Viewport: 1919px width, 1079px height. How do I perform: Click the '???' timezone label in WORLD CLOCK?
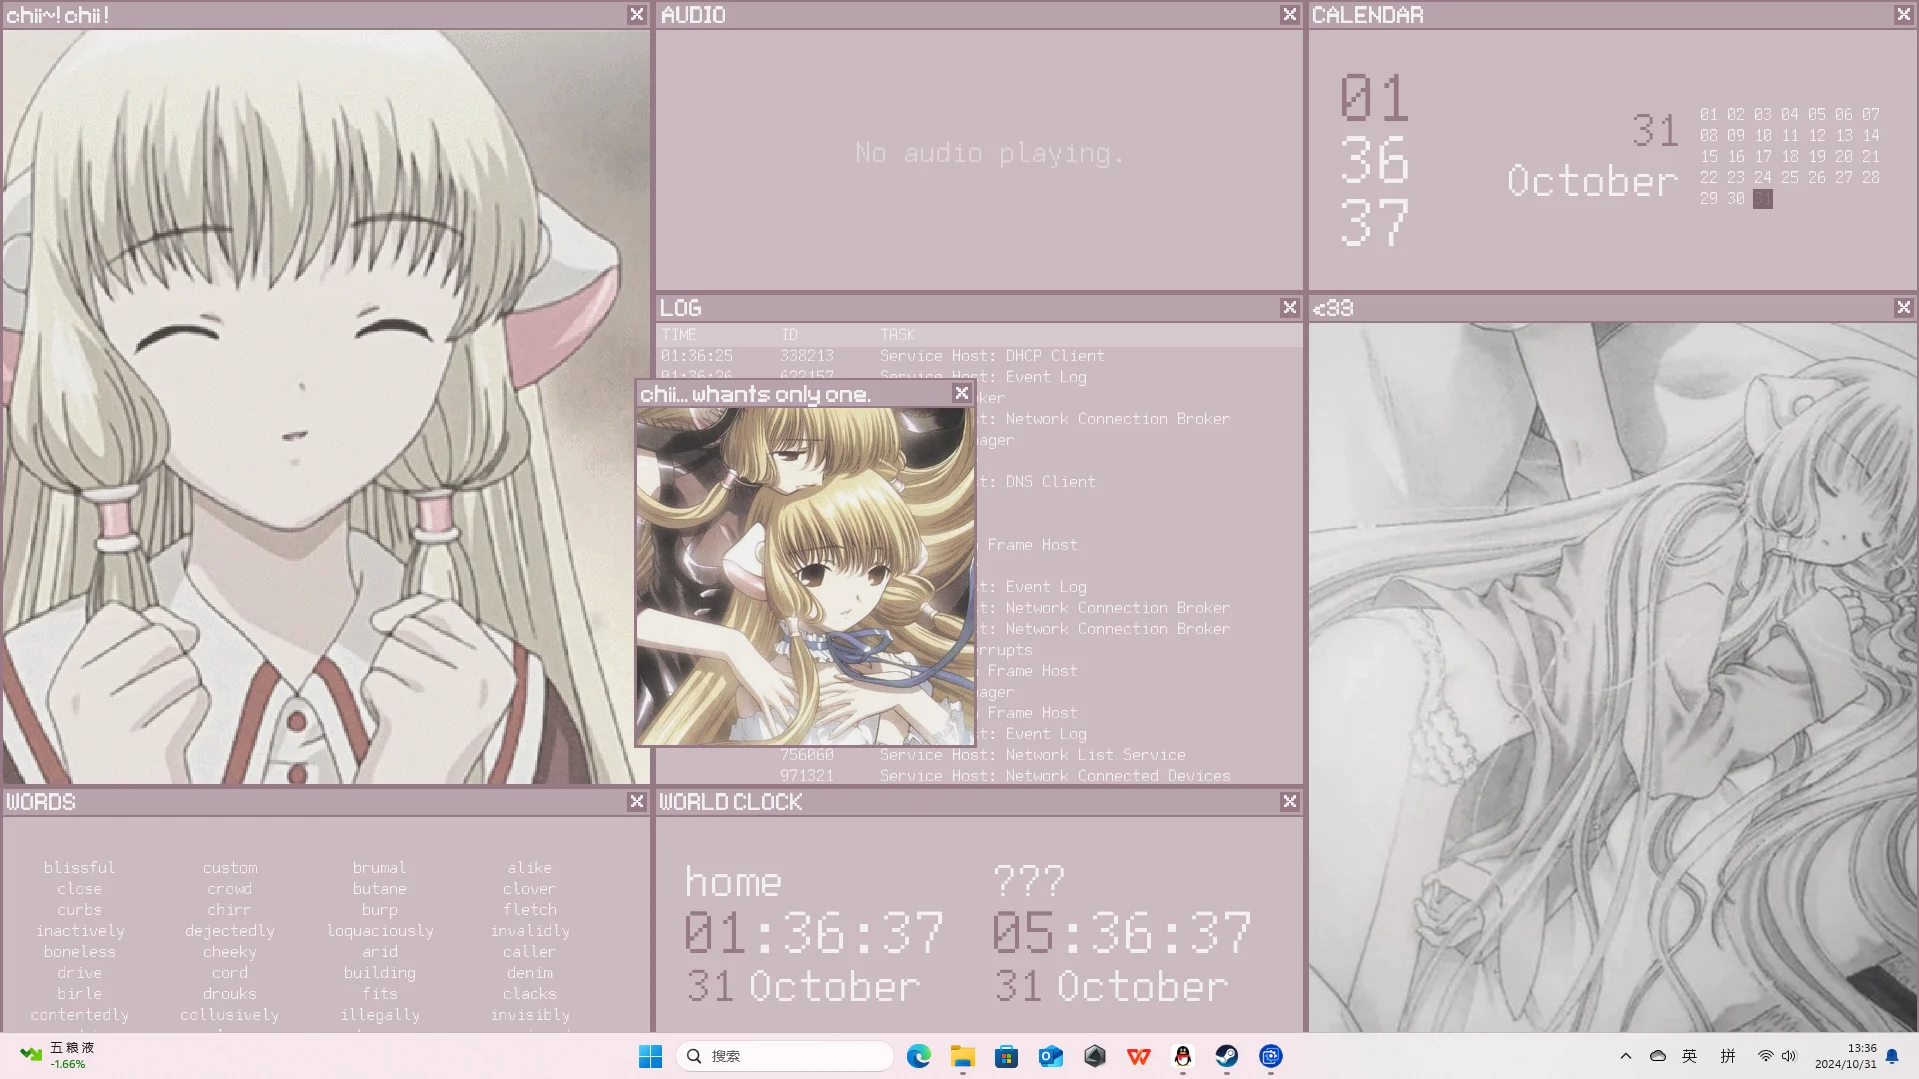pyautogui.click(x=1029, y=882)
